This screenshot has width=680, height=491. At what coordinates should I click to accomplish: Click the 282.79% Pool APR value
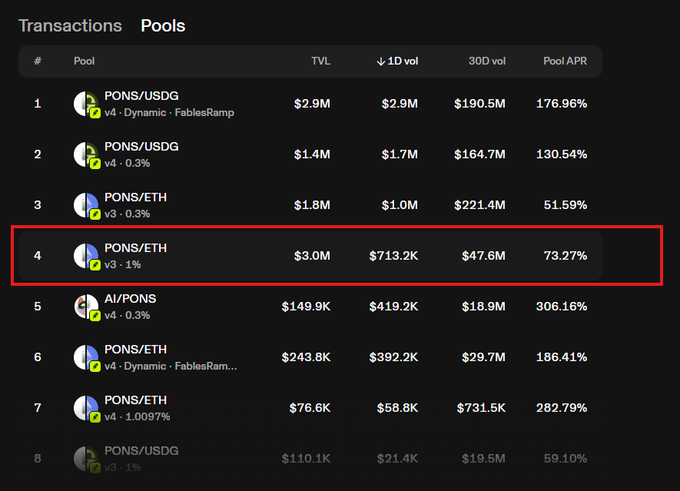tap(562, 408)
